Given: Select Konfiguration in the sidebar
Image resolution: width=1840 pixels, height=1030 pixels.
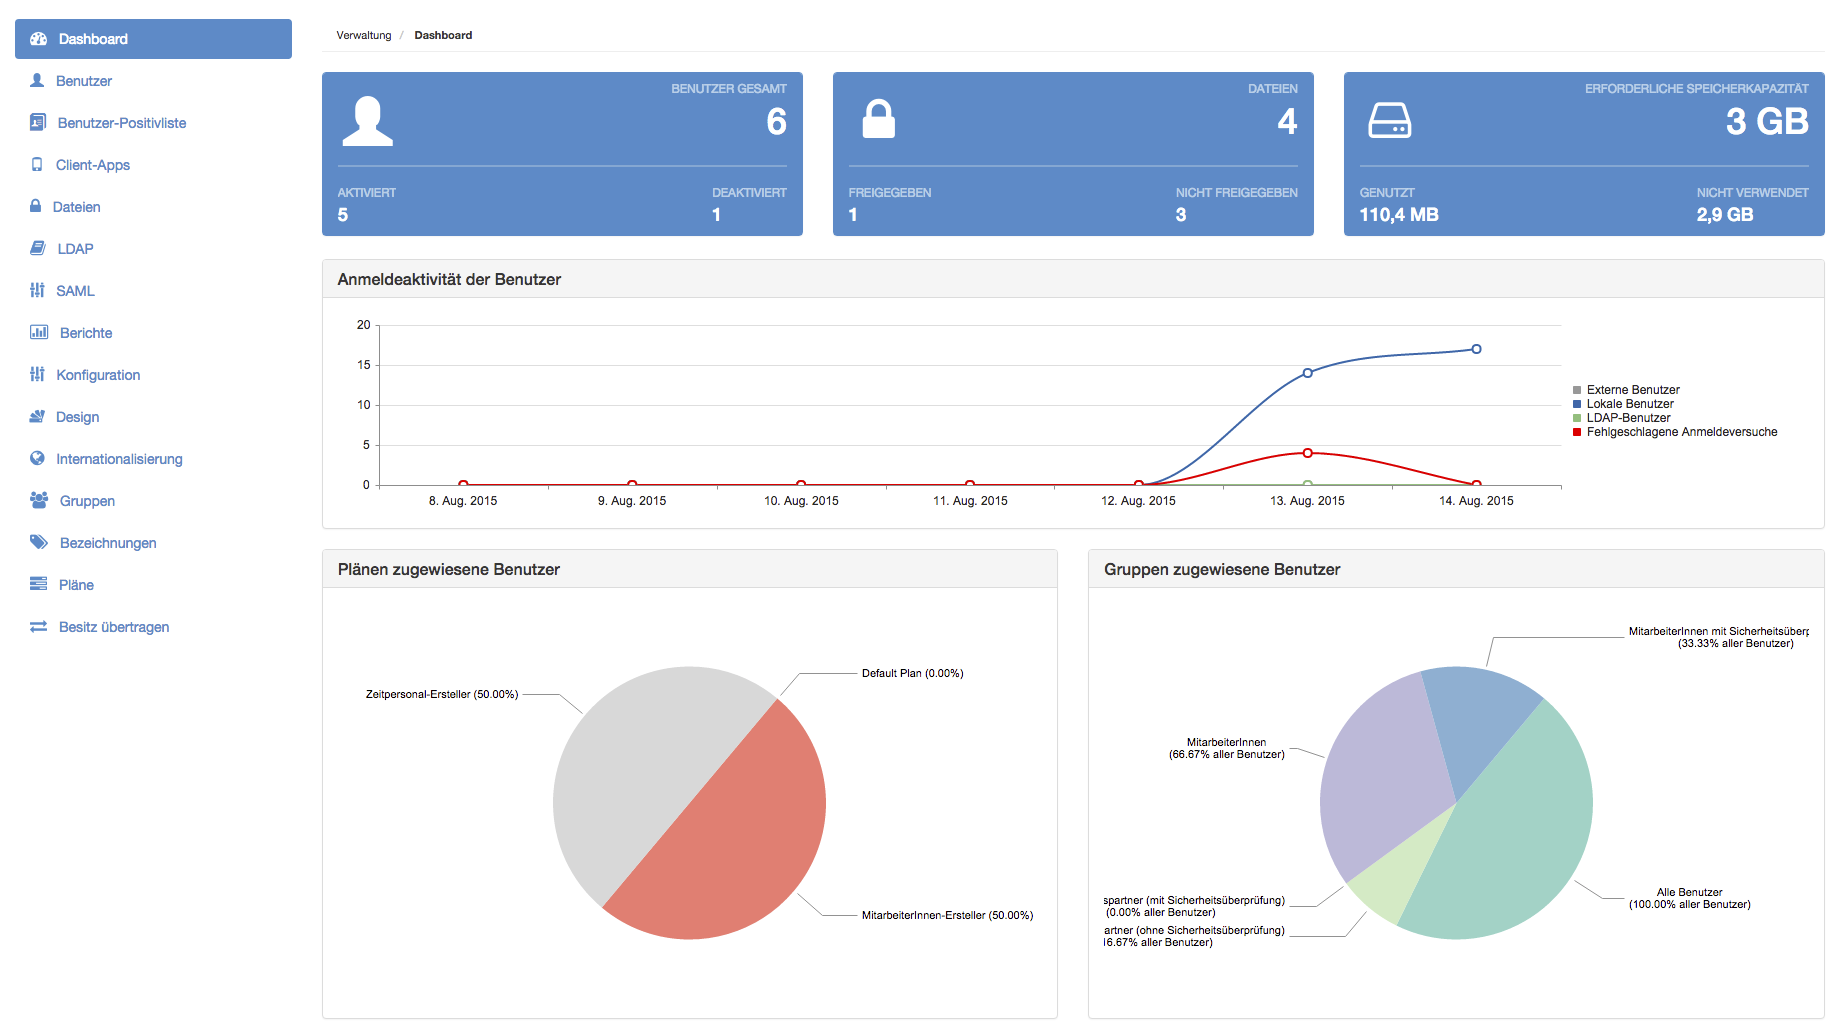Looking at the screenshot, I should coord(154,375).
